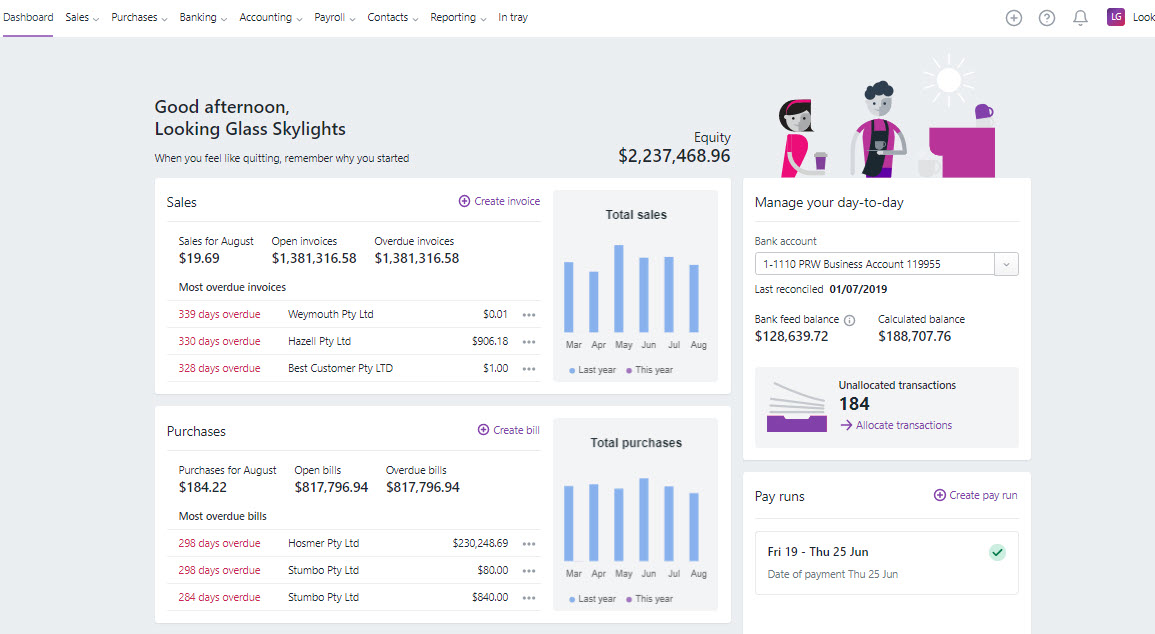This screenshot has height=634, width=1155.
Task: Click the LG business avatar icon
Action: pos(1116,17)
